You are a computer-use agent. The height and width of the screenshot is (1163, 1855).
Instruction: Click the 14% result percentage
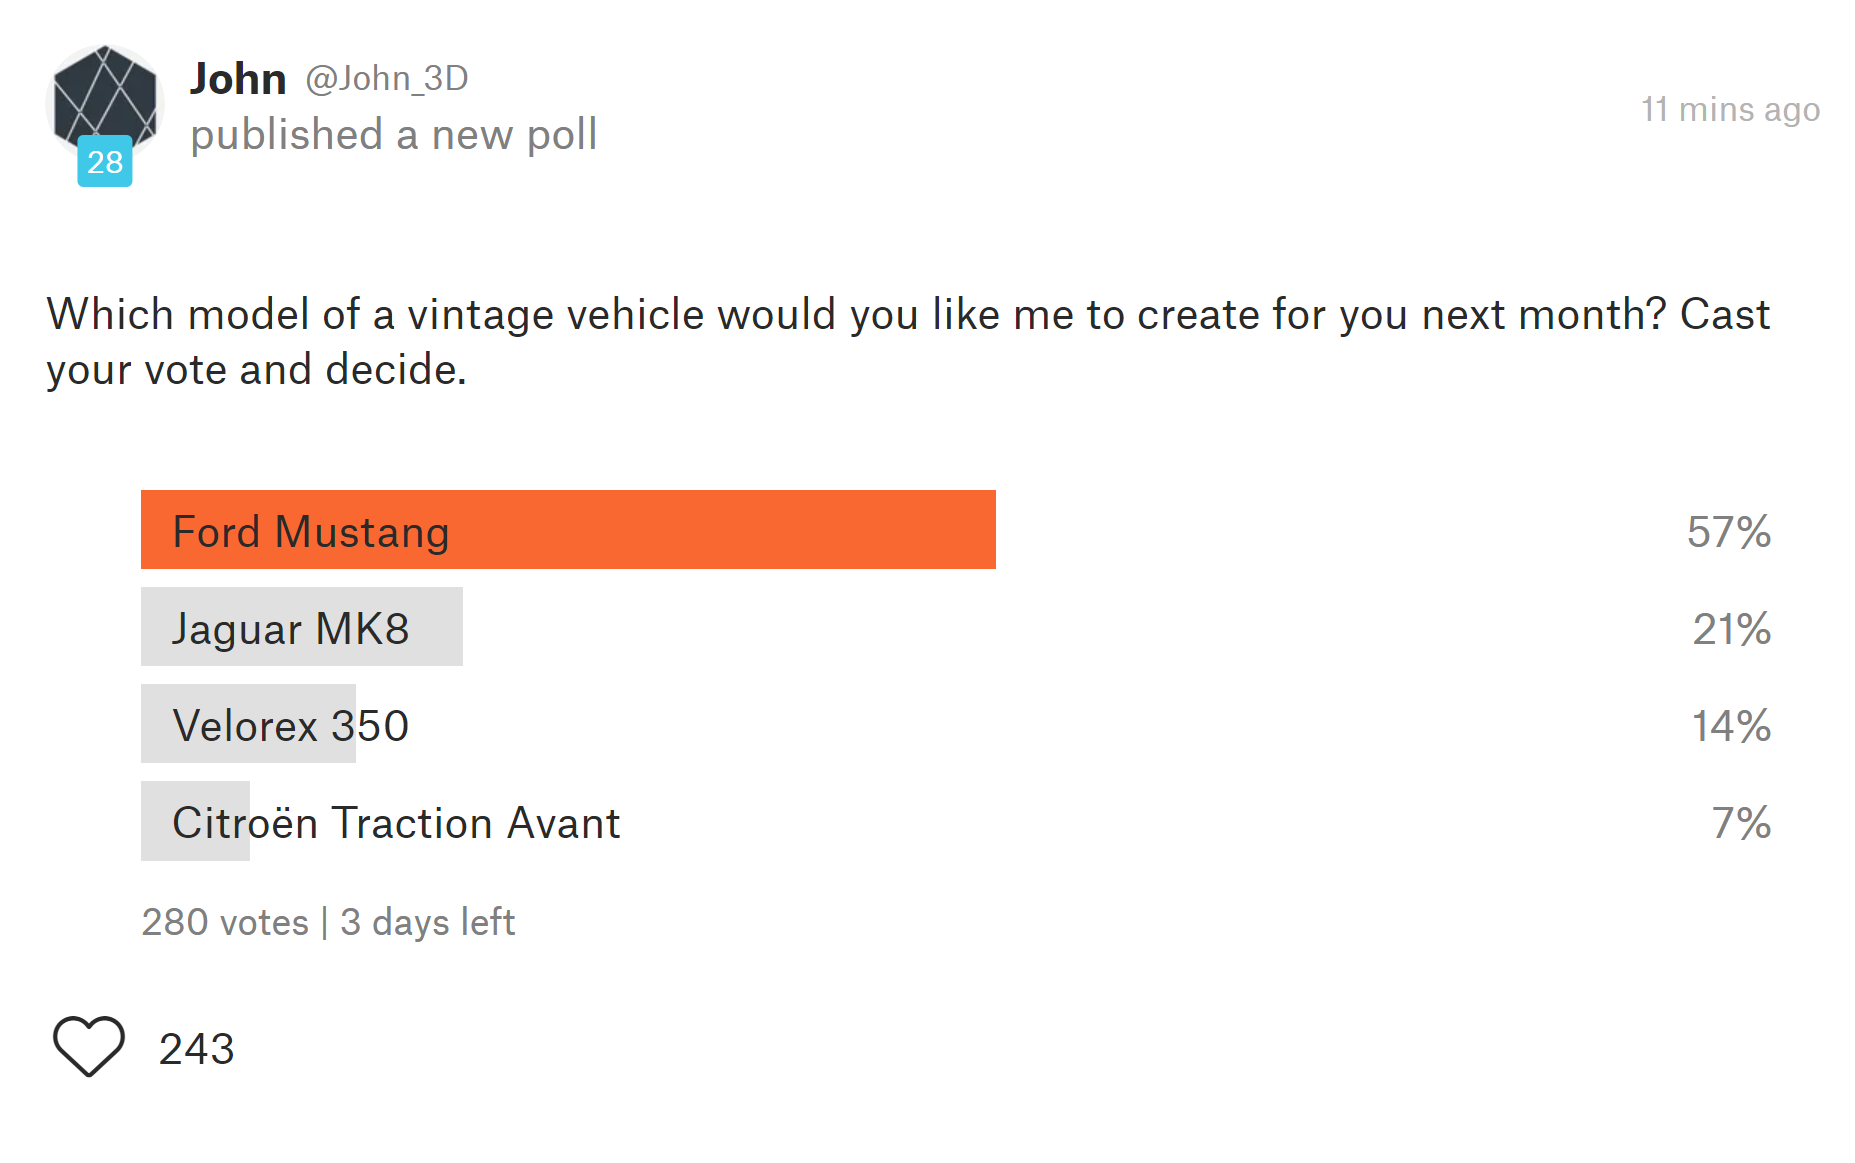[x=1732, y=726]
